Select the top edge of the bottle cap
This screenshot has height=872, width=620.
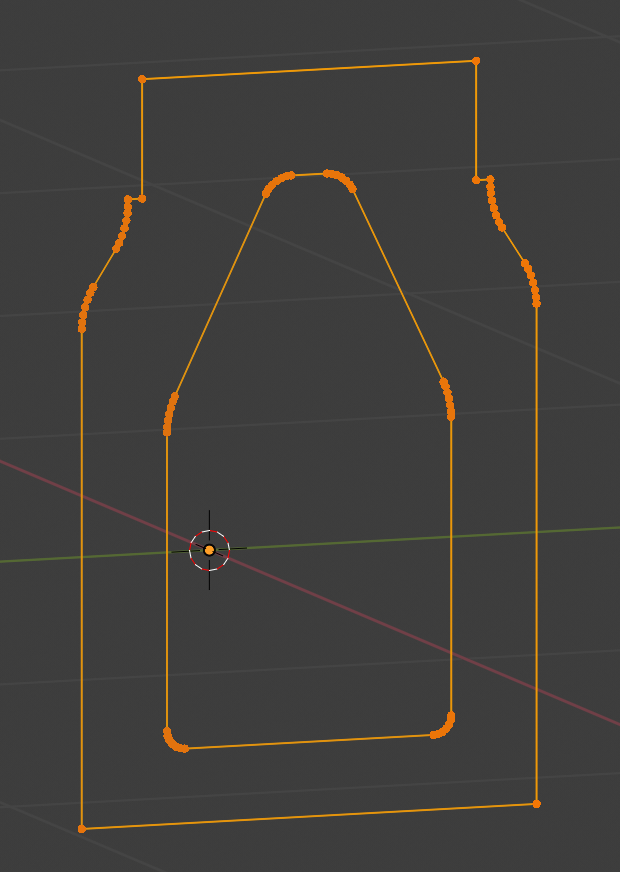pos(309,69)
